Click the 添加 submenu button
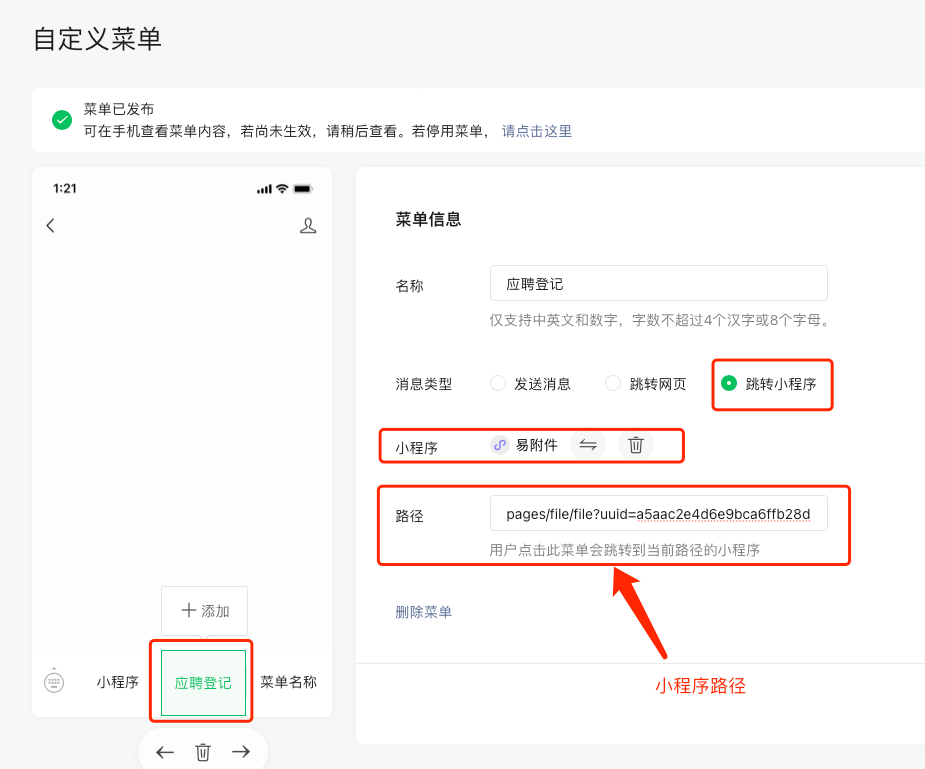925x769 pixels. (x=204, y=611)
